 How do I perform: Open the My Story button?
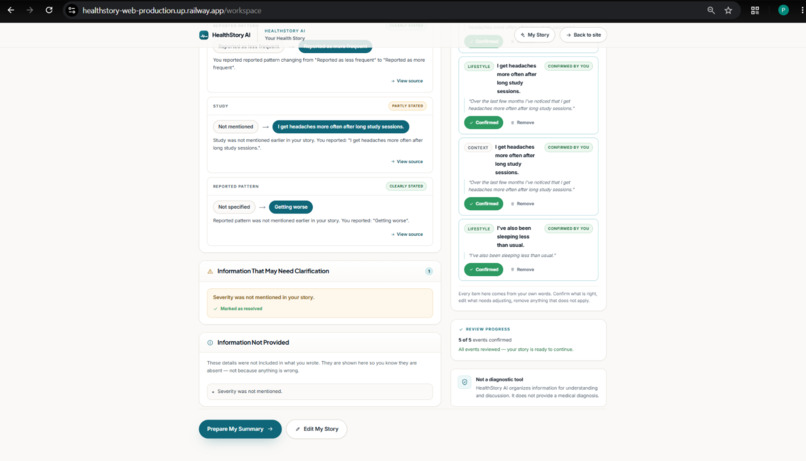tap(535, 35)
